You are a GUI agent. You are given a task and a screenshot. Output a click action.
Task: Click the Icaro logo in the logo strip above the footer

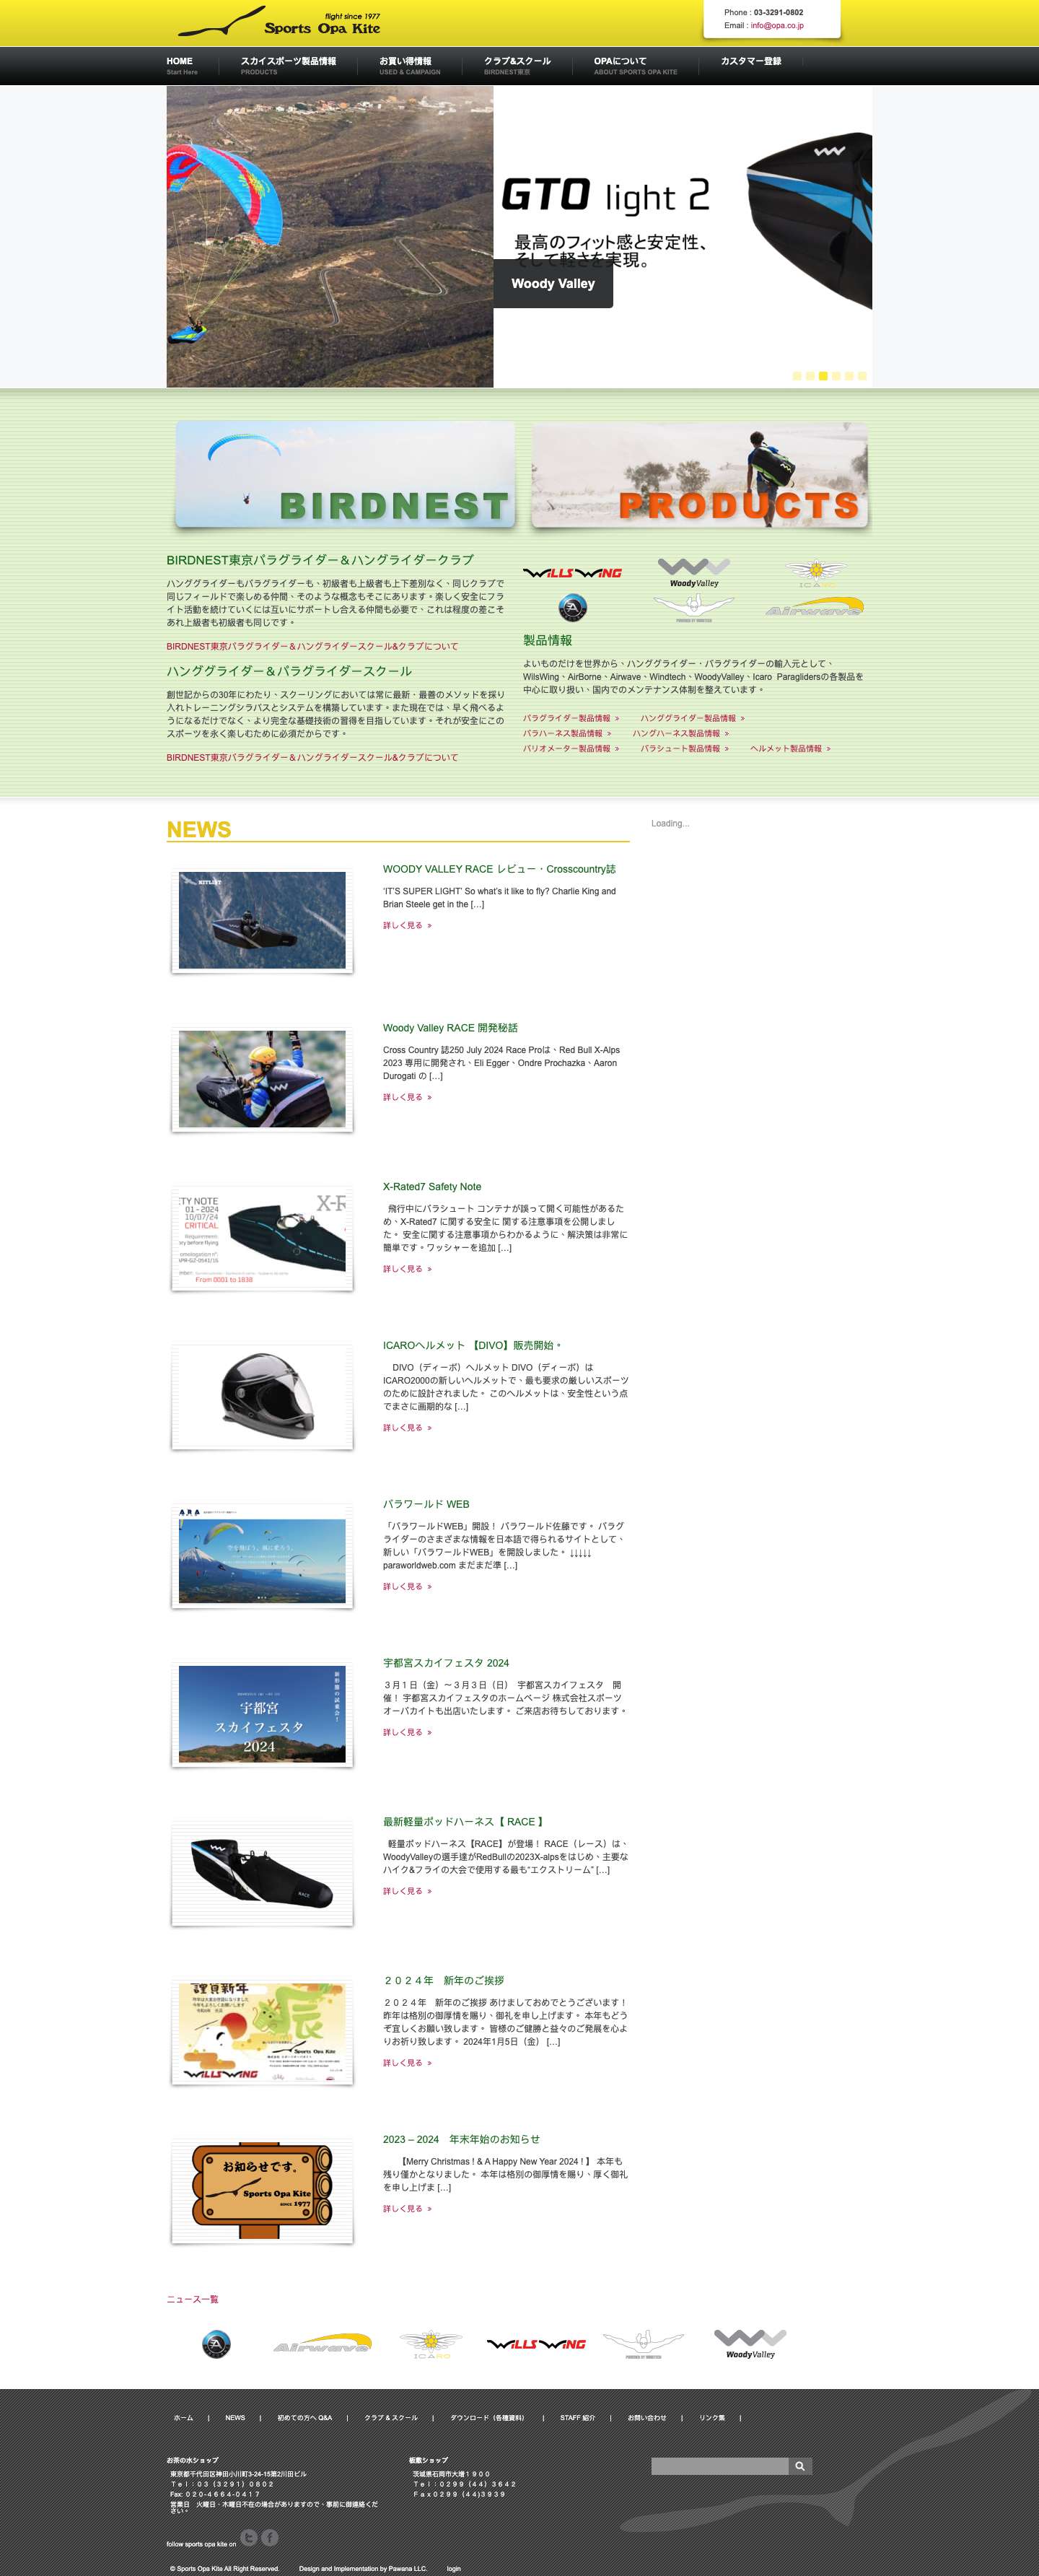(x=430, y=2344)
